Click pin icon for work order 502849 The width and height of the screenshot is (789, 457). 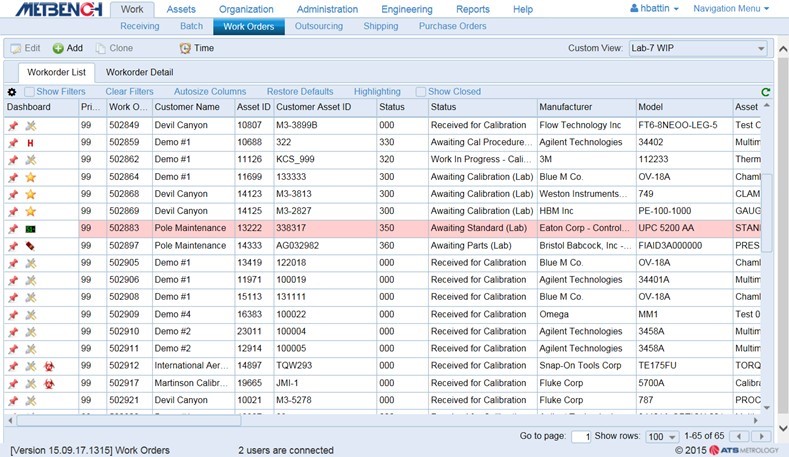point(13,126)
